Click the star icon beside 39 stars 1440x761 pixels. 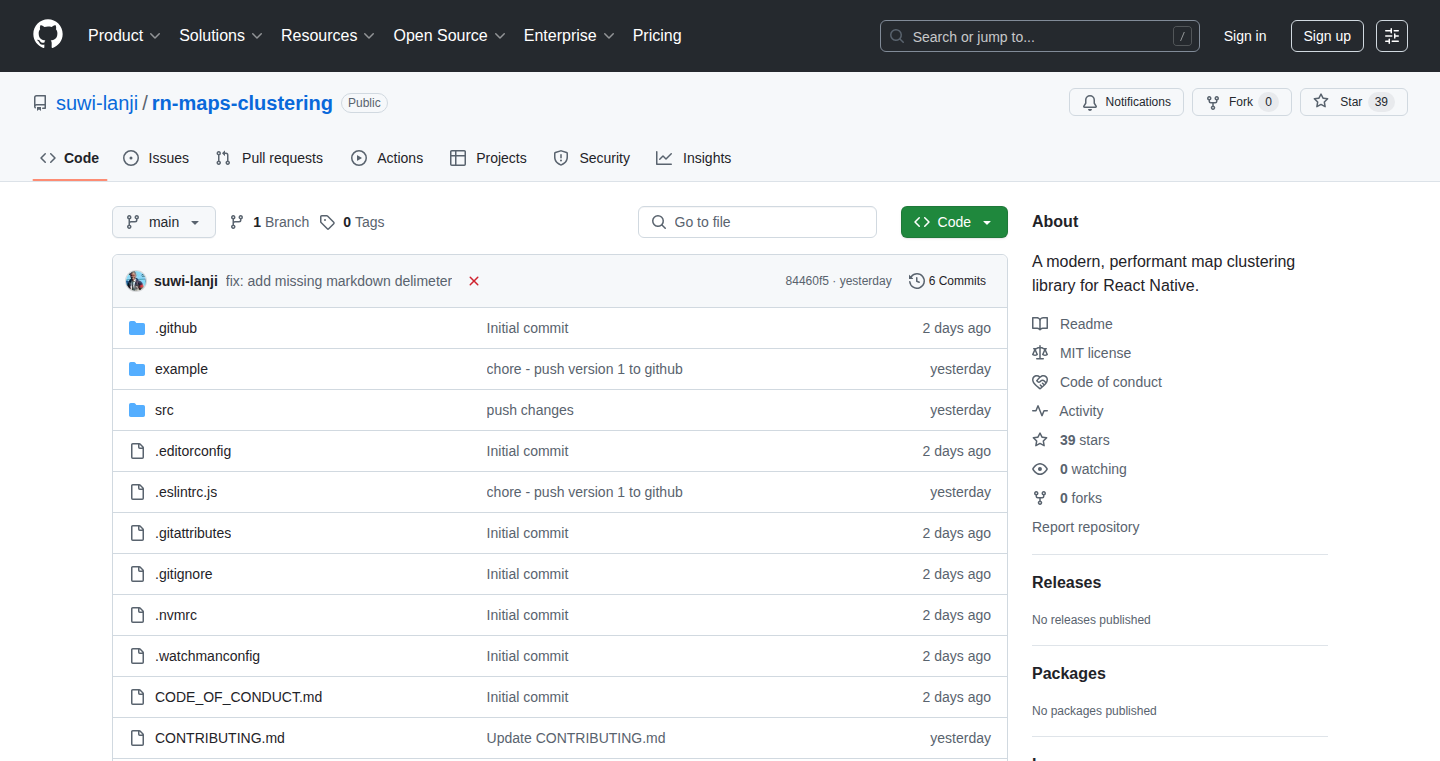tap(1040, 440)
